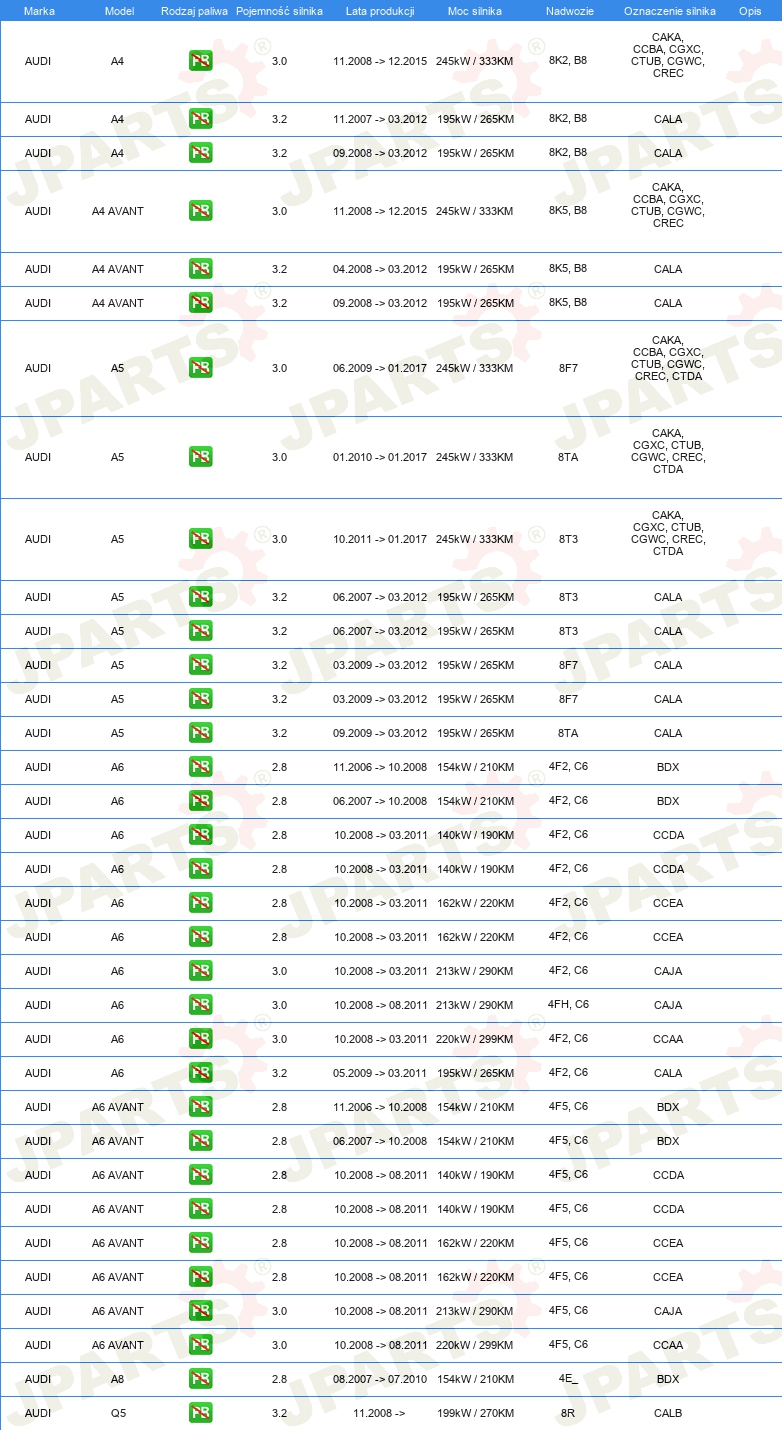
Task: Click the '8K2, B8' cell in A4 3.0 row
Action: [568, 60]
